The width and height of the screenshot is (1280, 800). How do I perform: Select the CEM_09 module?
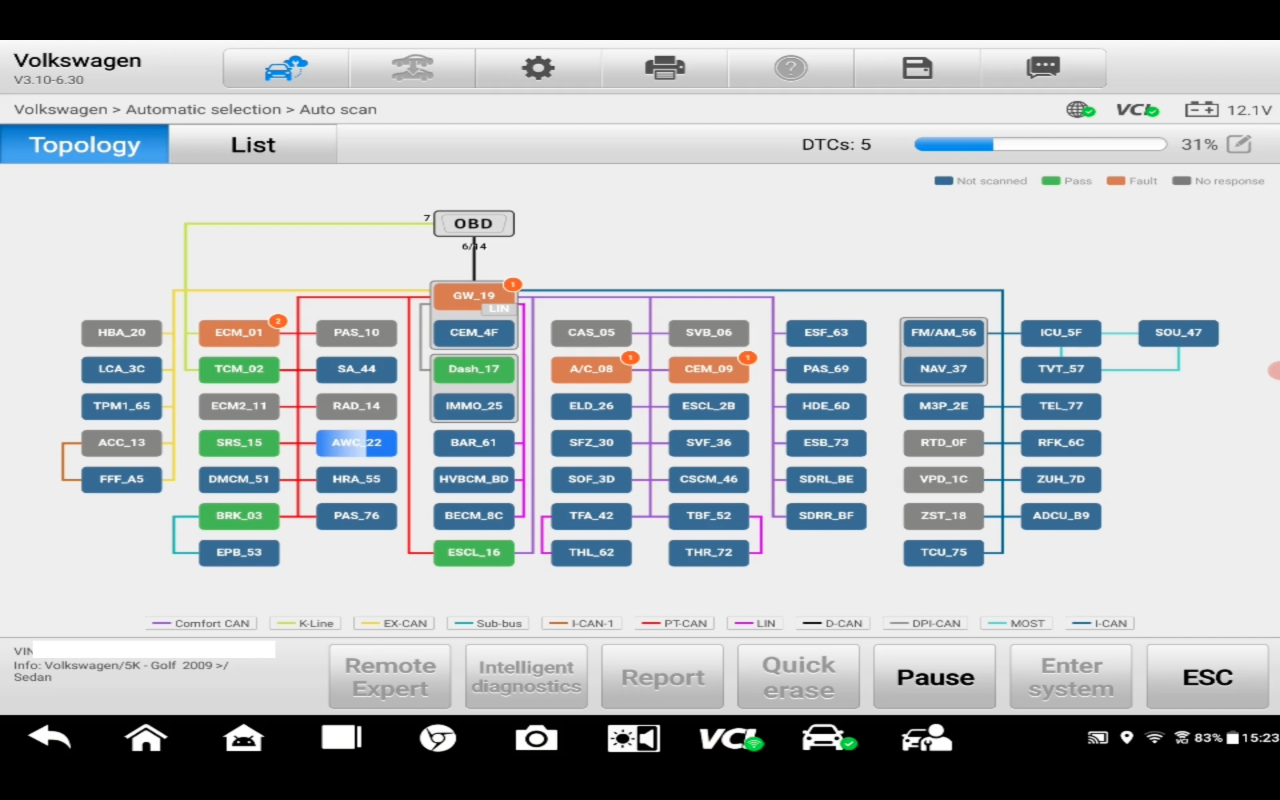[709, 369]
